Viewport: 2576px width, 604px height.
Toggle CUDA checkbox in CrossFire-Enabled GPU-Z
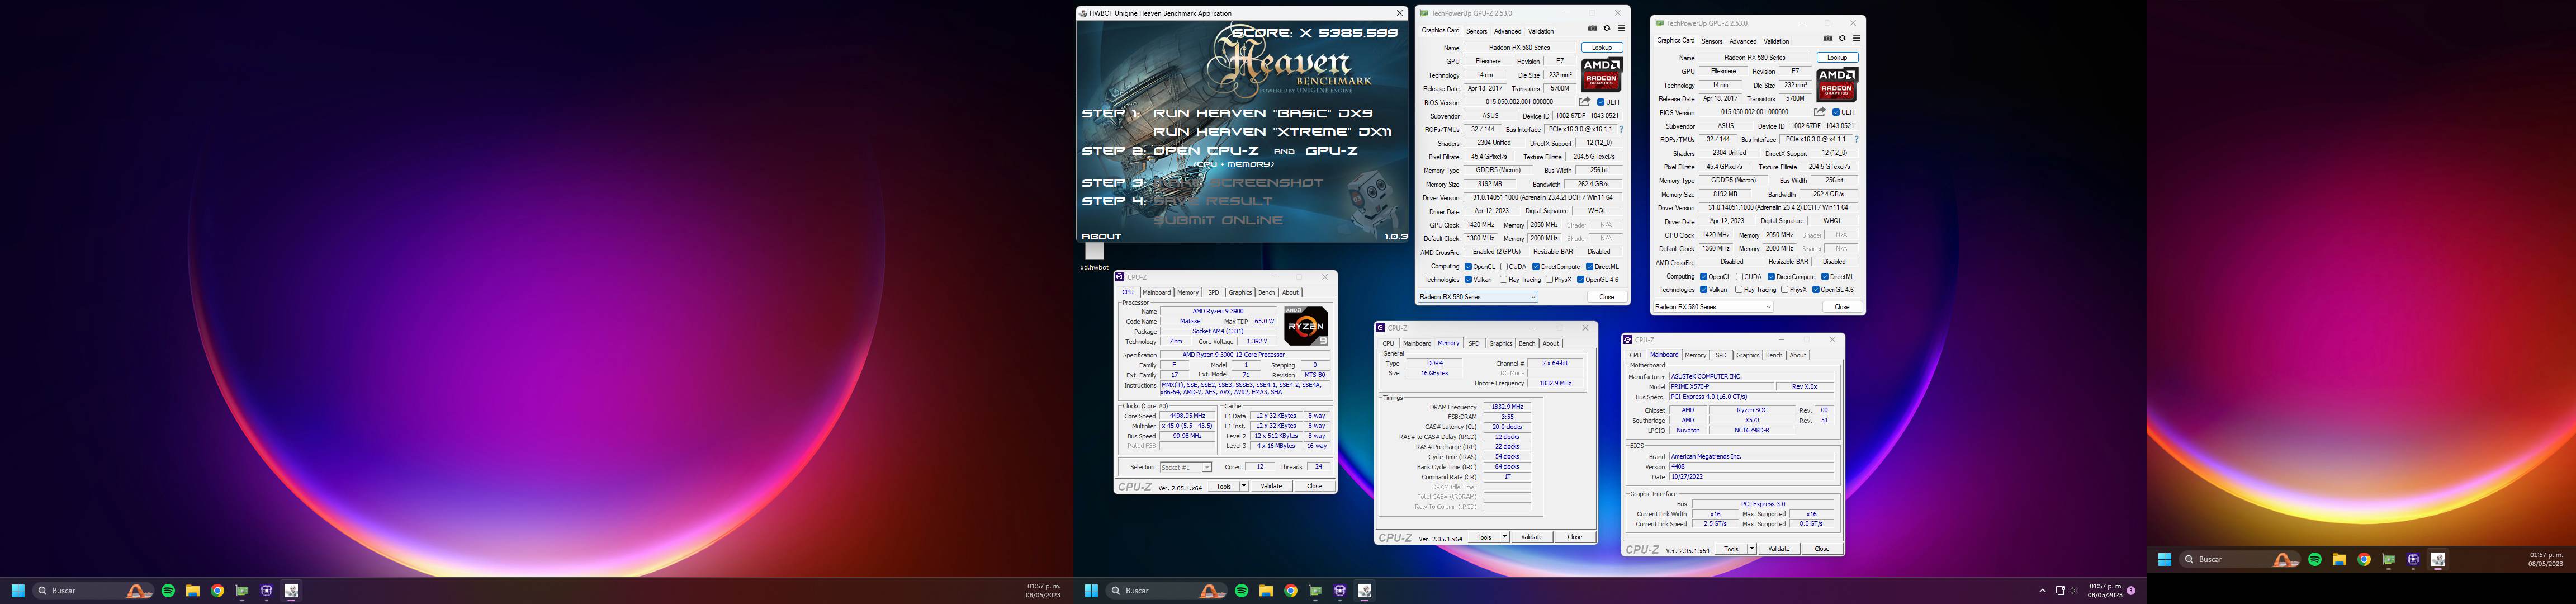pos(1504,267)
